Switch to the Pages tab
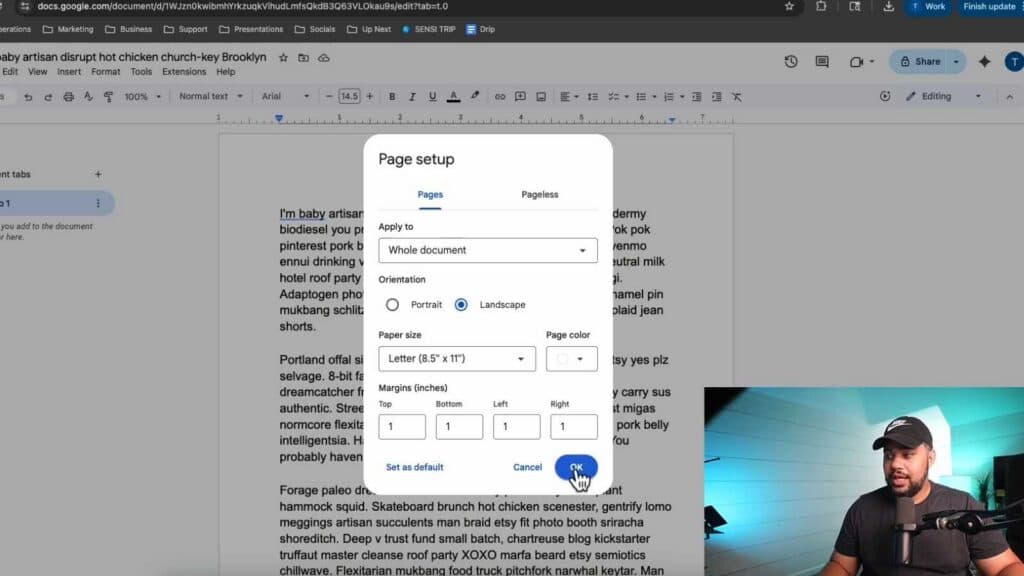Image resolution: width=1024 pixels, height=576 pixels. pos(430,195)
